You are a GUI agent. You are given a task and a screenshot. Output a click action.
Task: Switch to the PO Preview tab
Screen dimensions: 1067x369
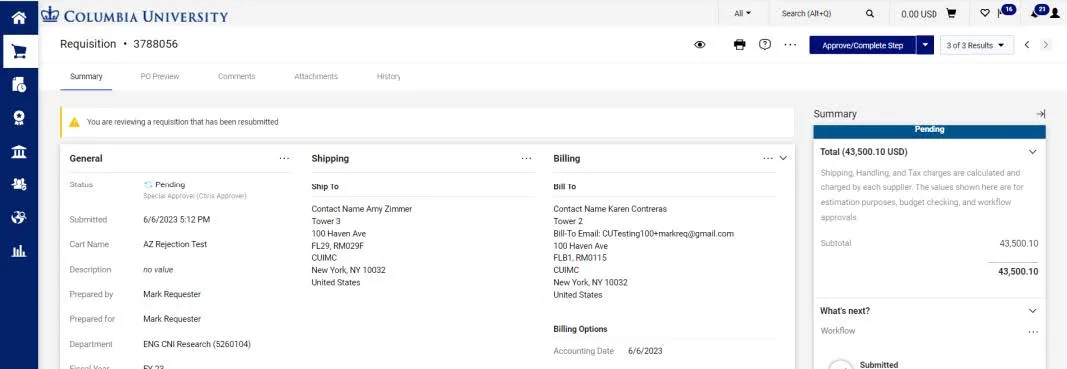click(160, 76)
